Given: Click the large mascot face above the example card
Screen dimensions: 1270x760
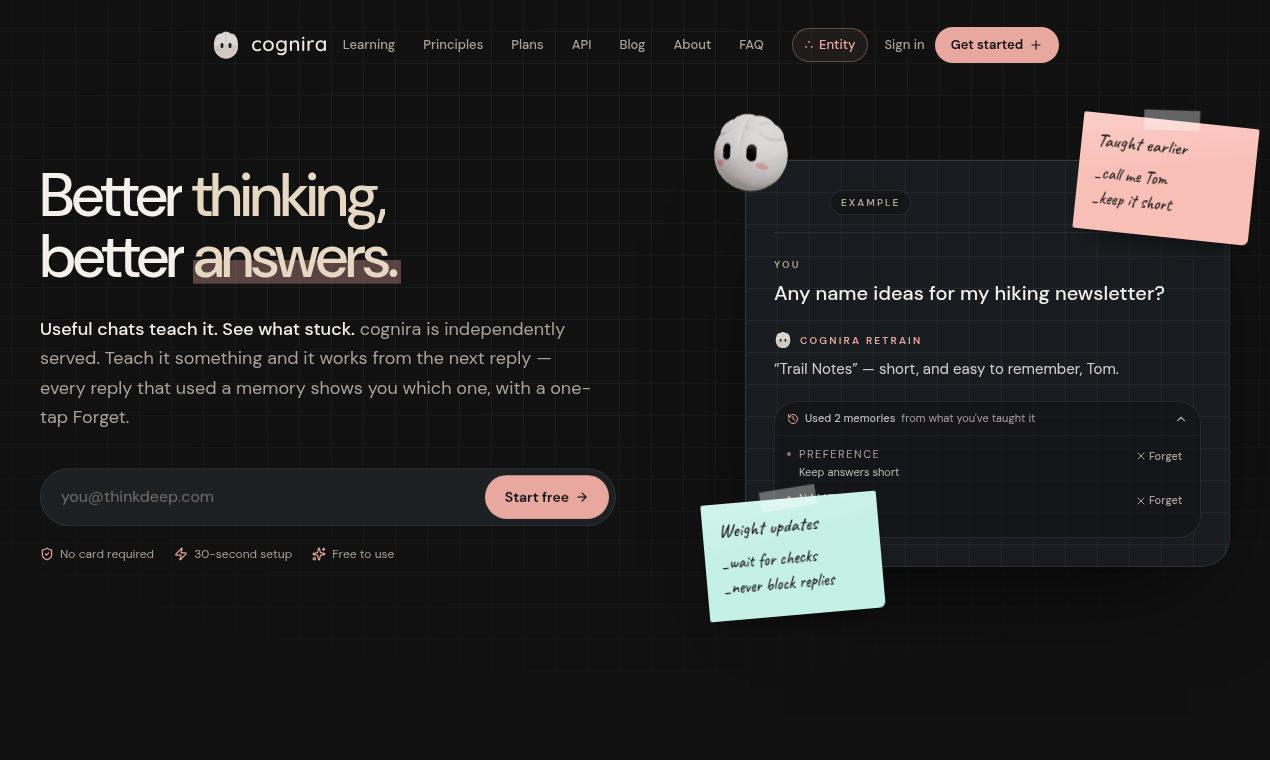Looking at the screenshot, I should (751, 152).
